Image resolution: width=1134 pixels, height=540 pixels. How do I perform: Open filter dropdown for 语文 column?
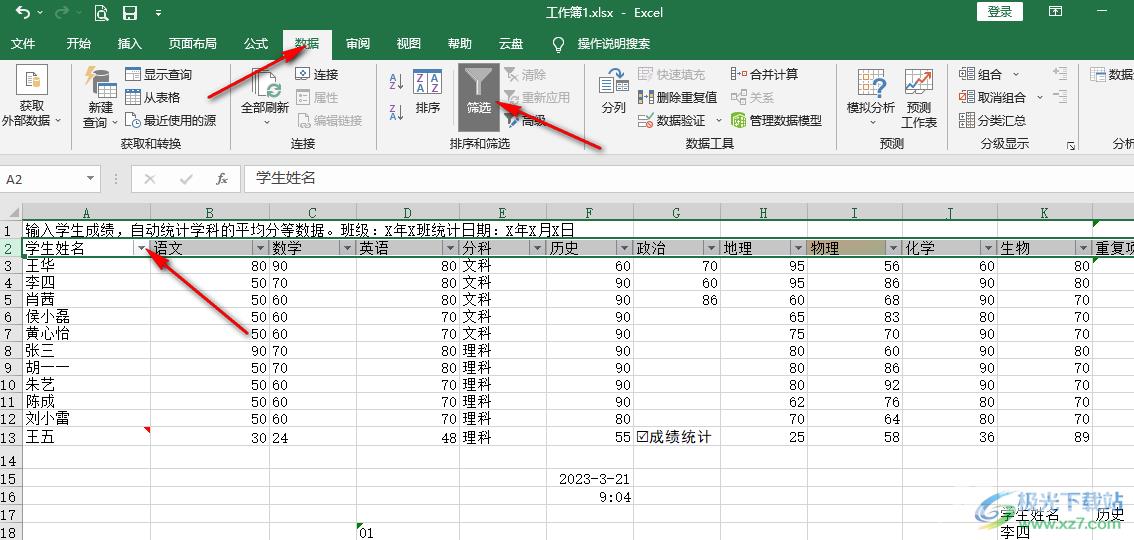(260, 249)
